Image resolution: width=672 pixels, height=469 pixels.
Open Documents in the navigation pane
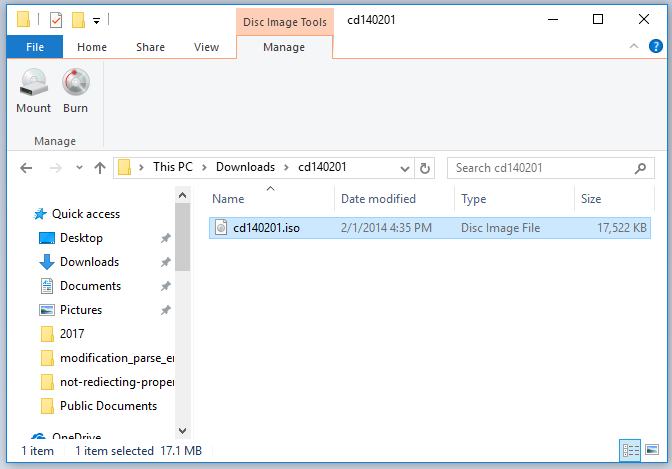[90, 286]
